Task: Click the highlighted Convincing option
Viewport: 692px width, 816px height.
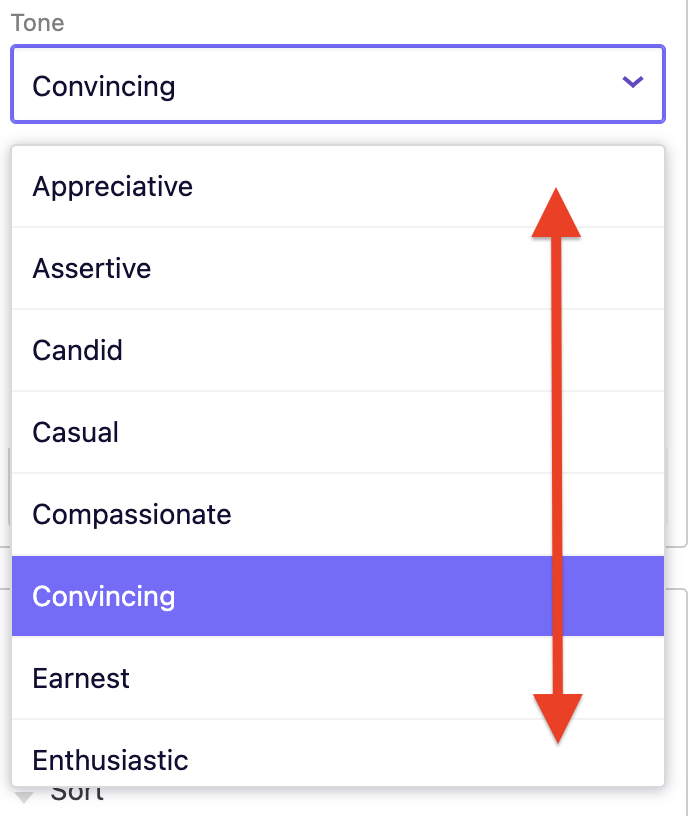Action: [103, 596]
